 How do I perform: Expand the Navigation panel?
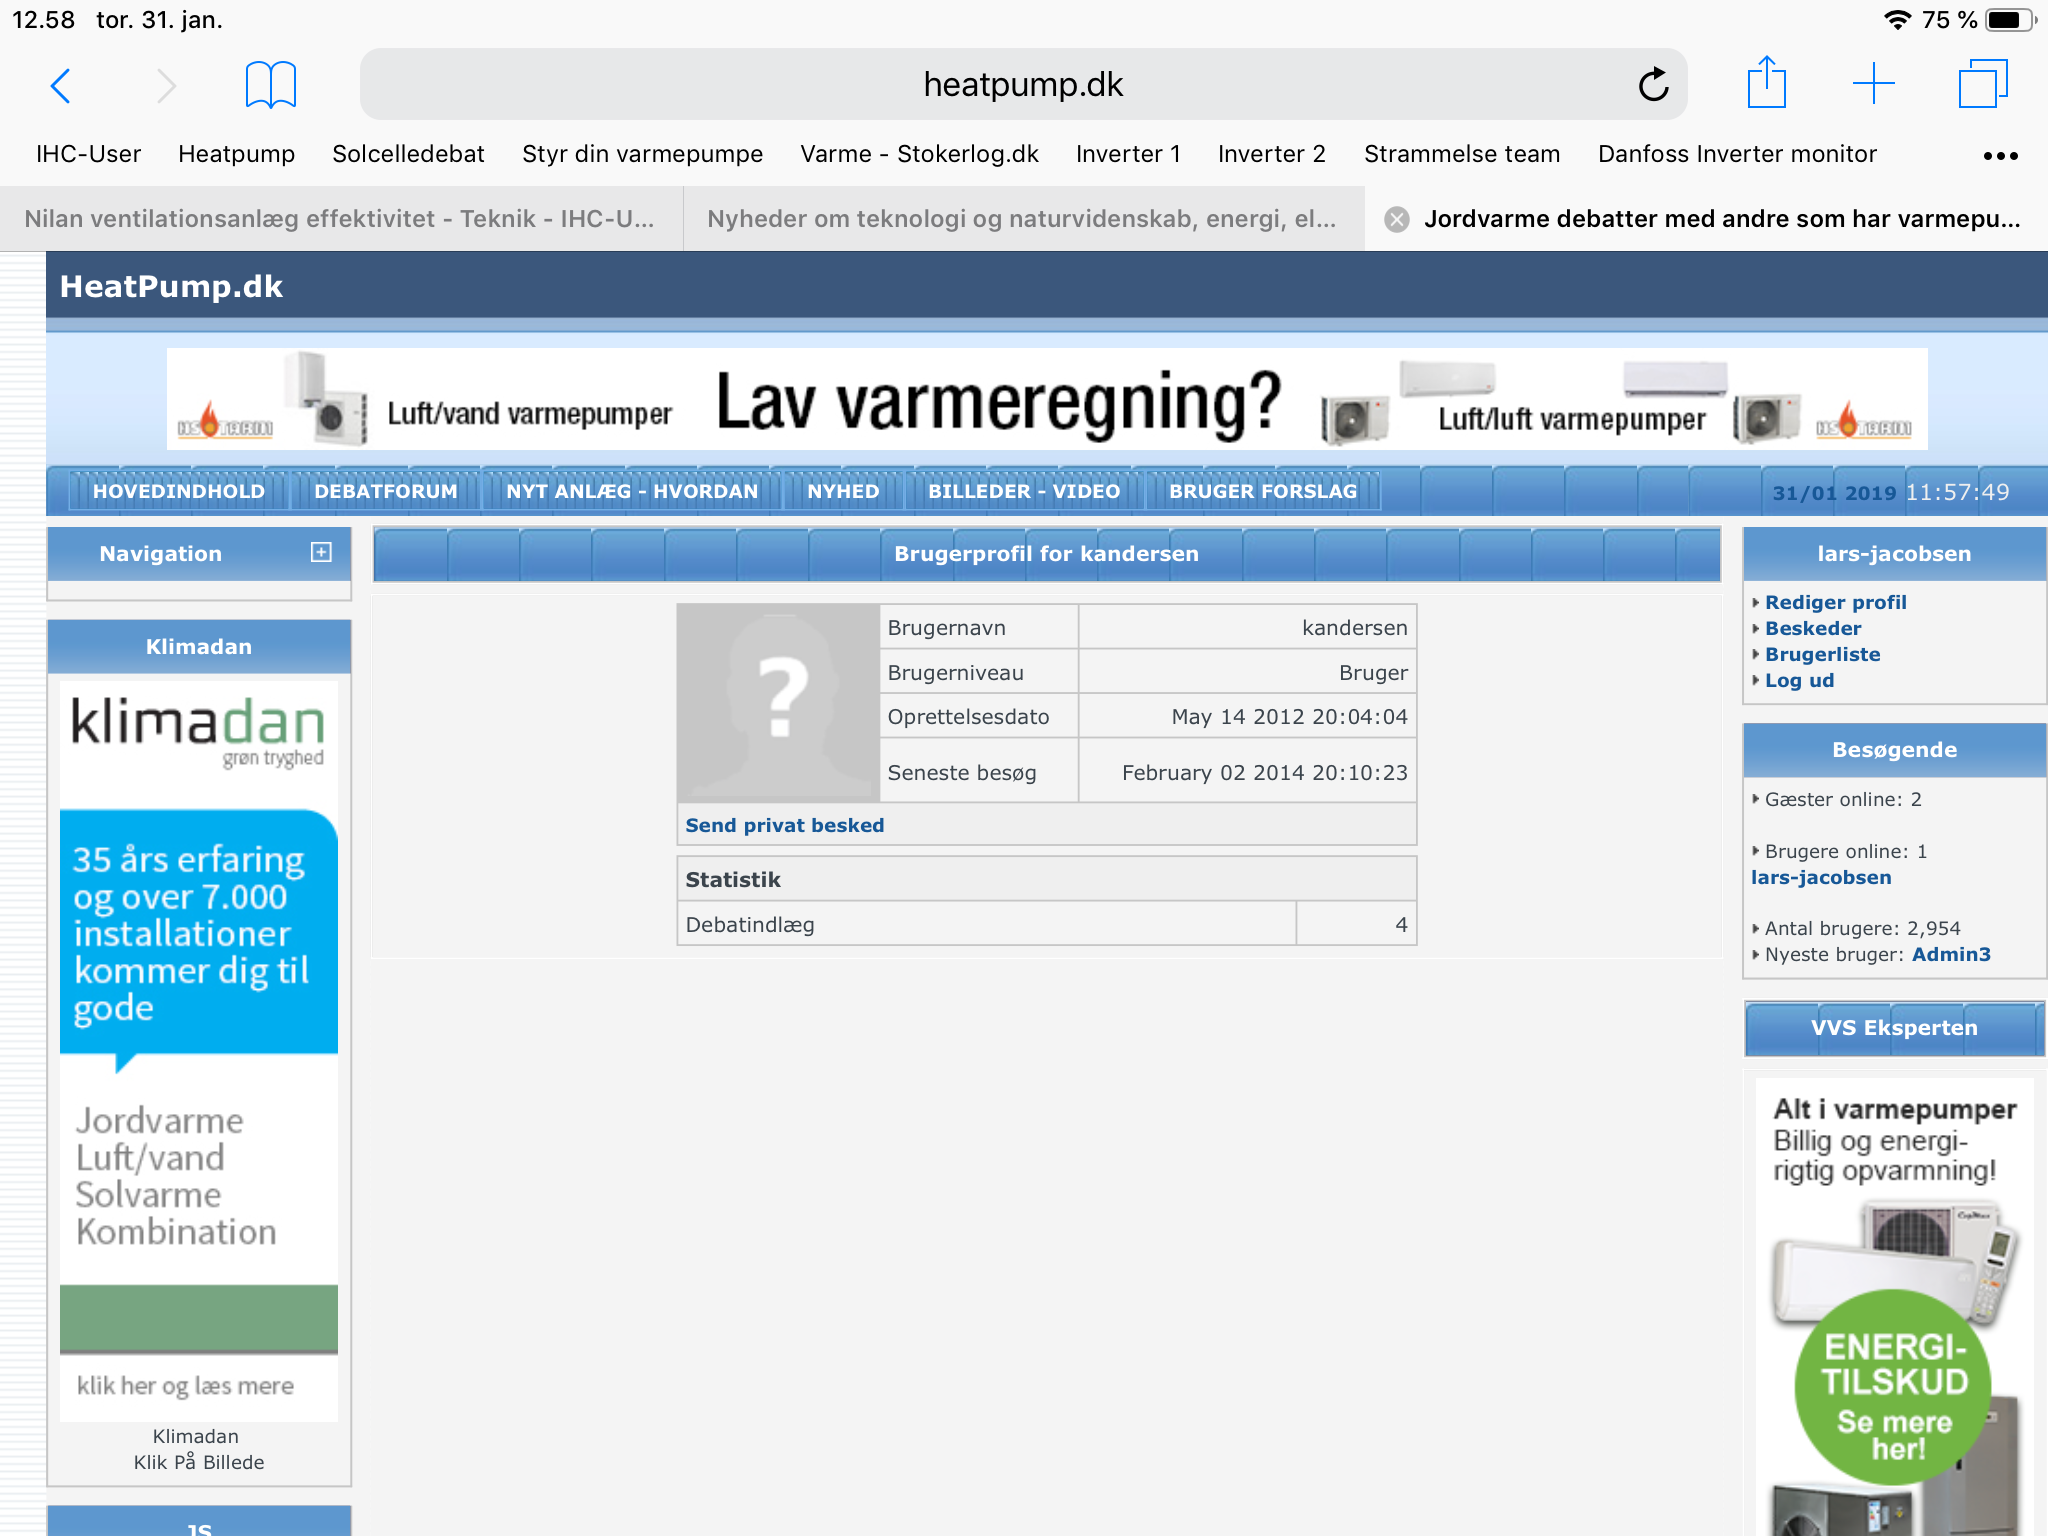pyautogui.click(x=321, y=552)
